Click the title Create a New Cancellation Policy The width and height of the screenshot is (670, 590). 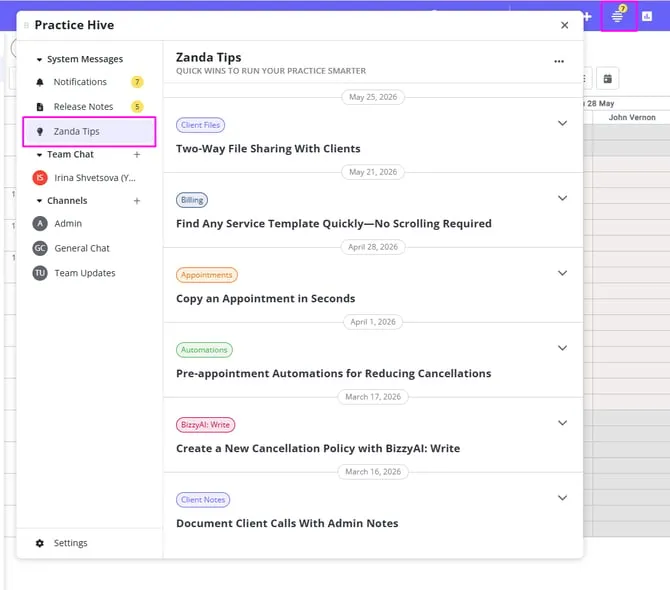(x=318, y=449)
